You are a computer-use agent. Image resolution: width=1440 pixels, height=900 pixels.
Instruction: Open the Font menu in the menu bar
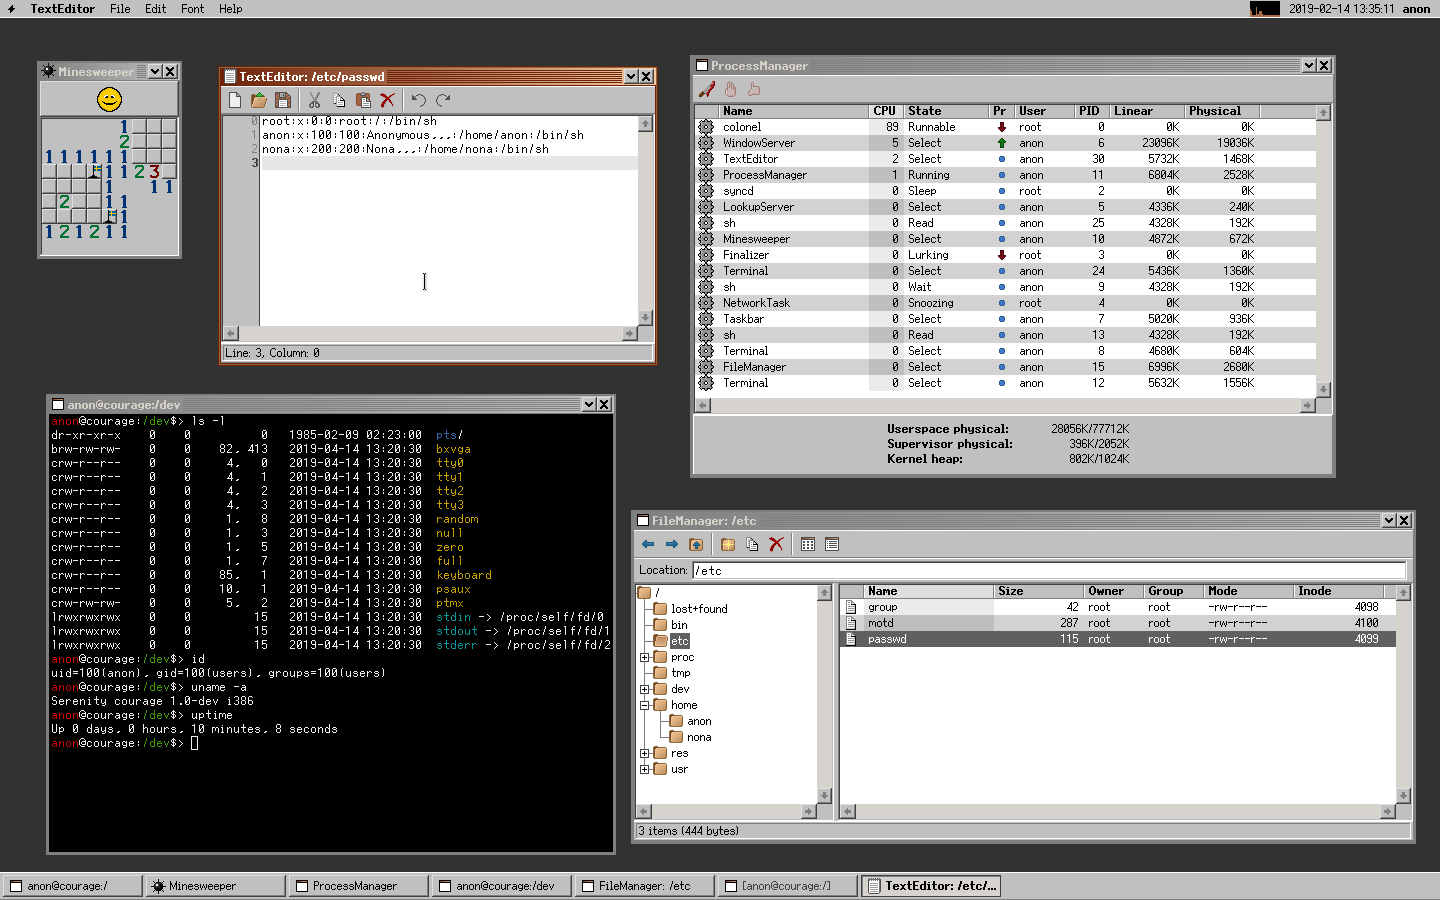pyautogui.click(x=192, y=9)
